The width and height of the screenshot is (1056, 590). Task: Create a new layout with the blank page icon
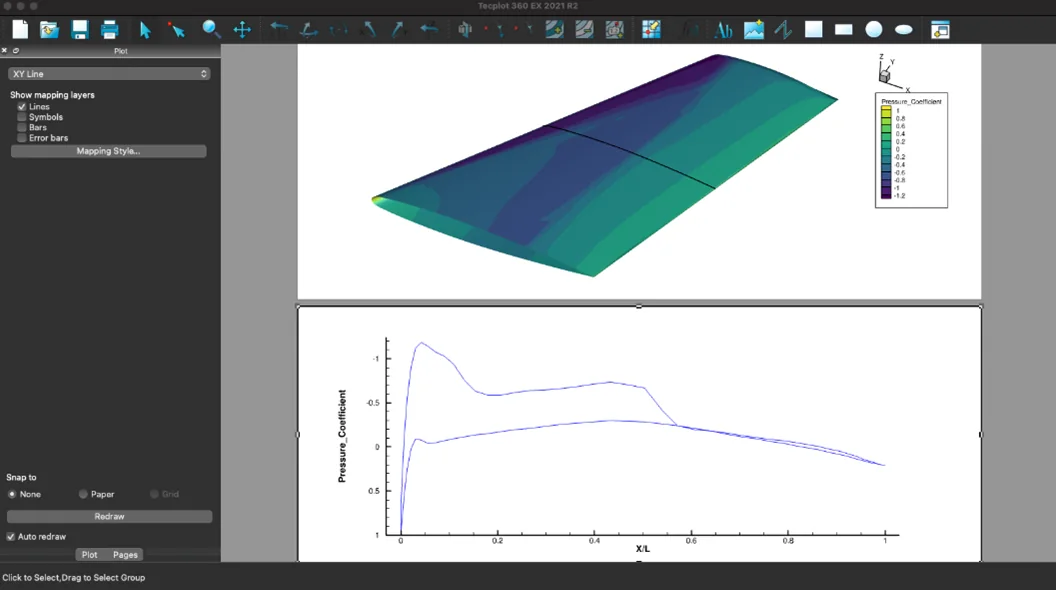(x=20, y=30)
